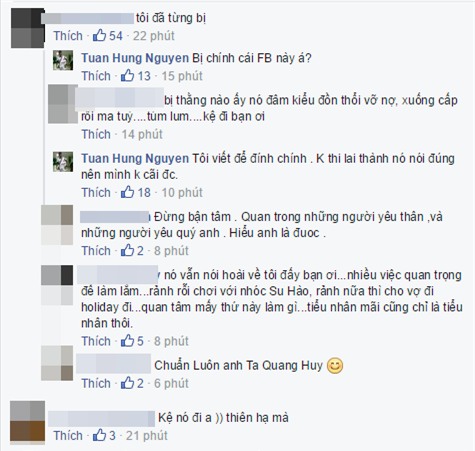Click the thumbs-up icon showing 3 likes
This screenshot has height=451, width=475.
point(99,435)
